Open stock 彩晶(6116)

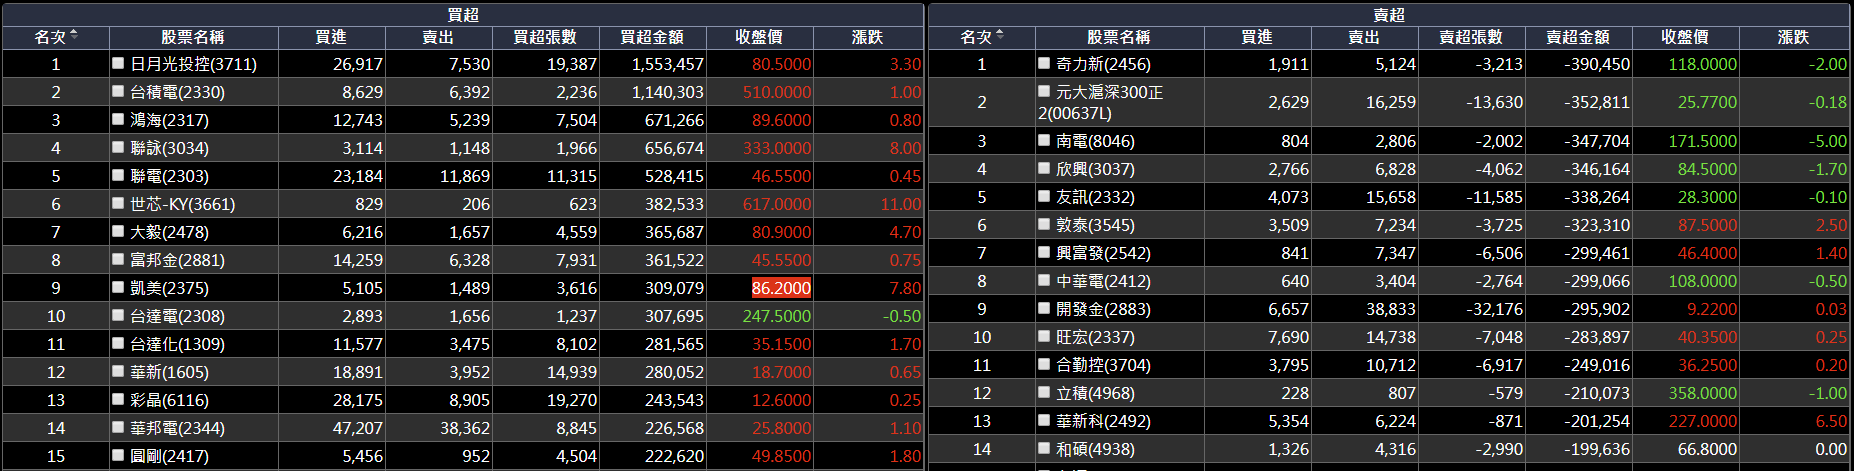click(169, 400)
